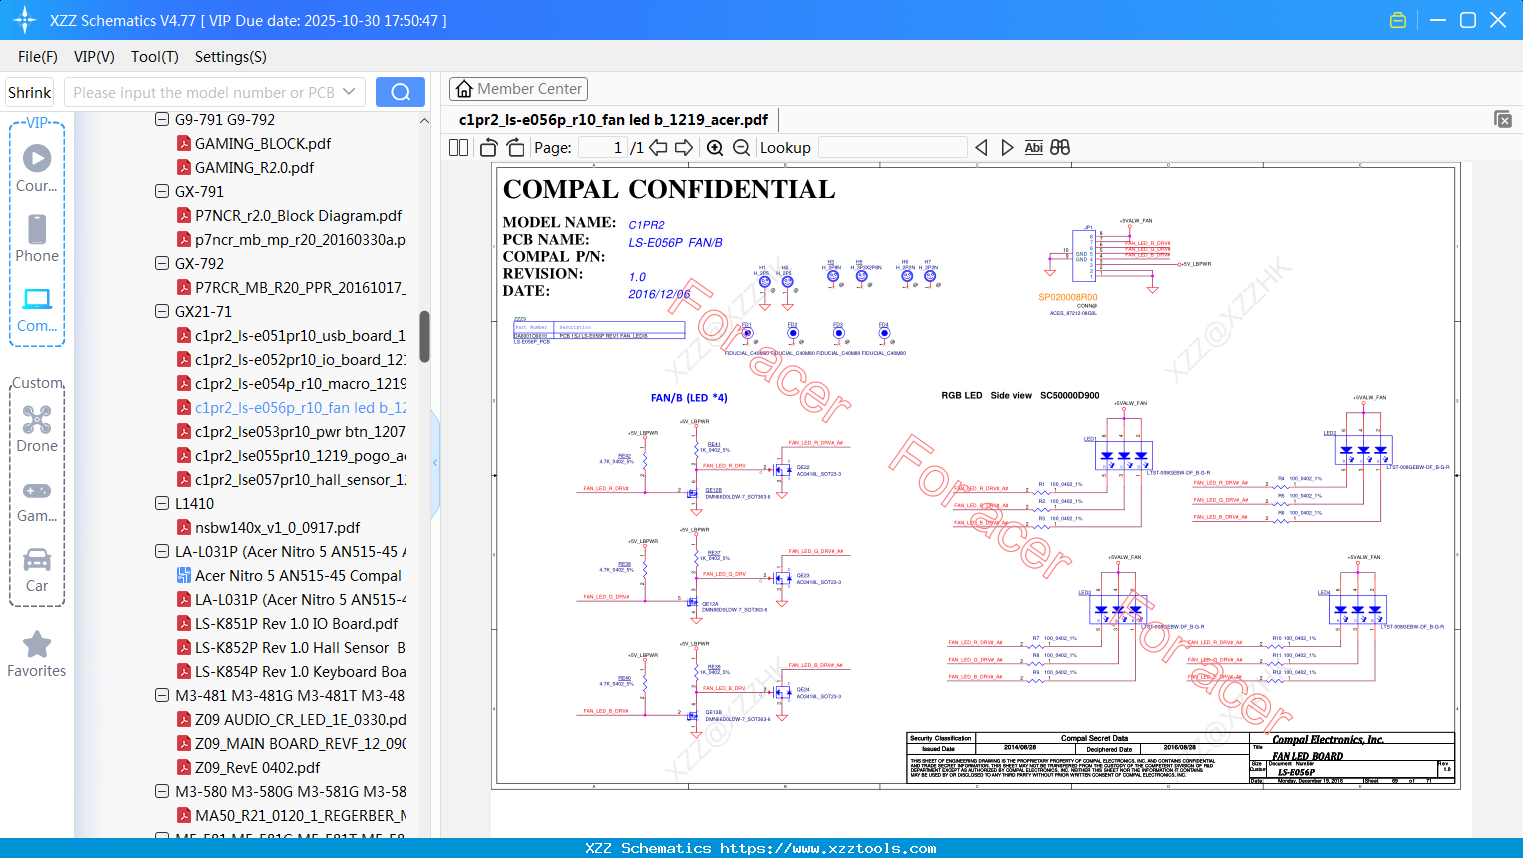Open GAMING_BLOCK.pdf

(x=253, y=143)
